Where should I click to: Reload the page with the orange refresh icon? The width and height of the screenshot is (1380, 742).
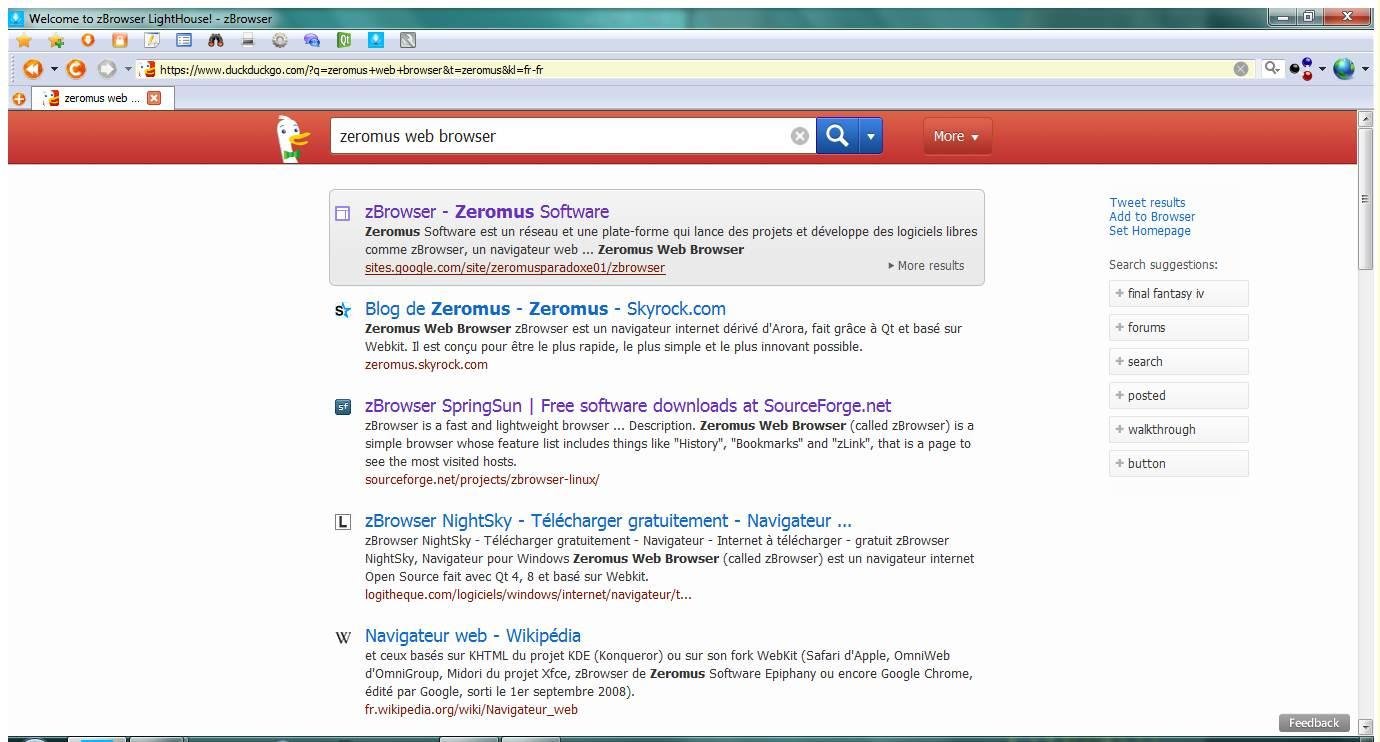(x=78, y=69)
